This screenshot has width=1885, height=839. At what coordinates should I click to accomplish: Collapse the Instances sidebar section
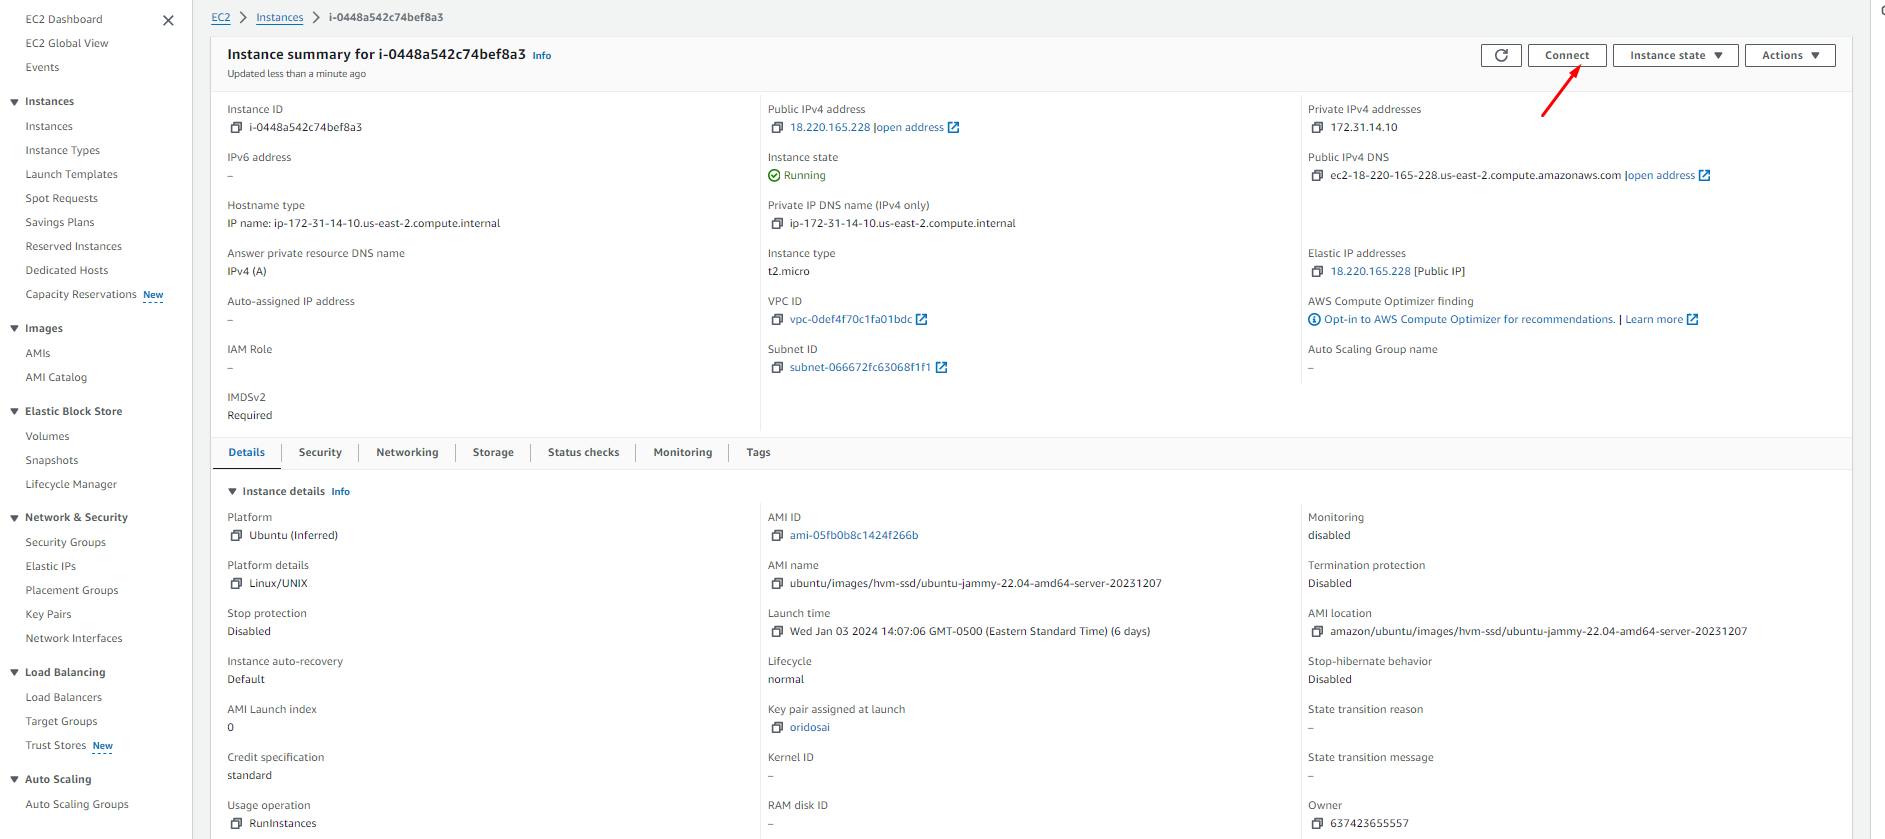coord(14,102)
